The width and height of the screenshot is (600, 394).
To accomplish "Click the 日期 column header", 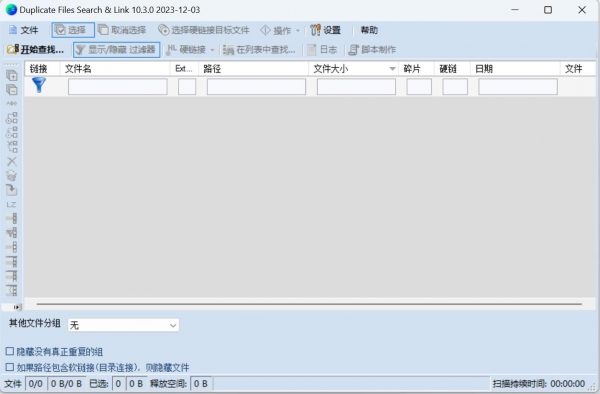I will coord(515,69).
